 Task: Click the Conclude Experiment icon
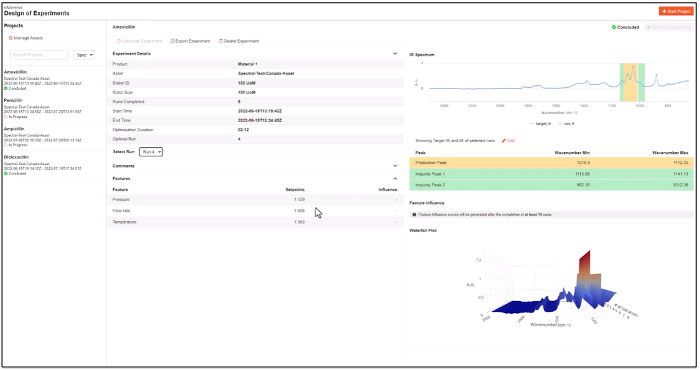pyautogui.click(x=119, y=41)
